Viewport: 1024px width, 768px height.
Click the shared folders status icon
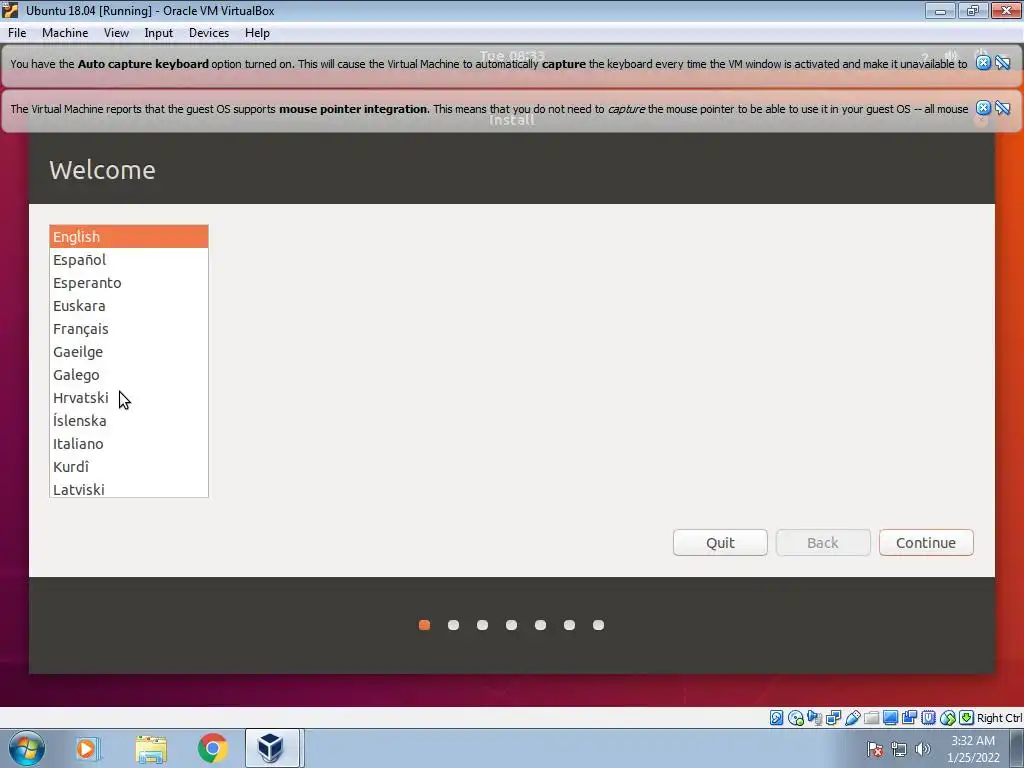coord(871,718)
